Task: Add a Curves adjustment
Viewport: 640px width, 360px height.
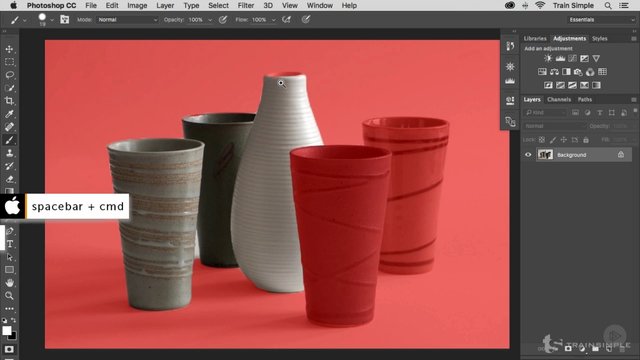Action: point(572,58)
